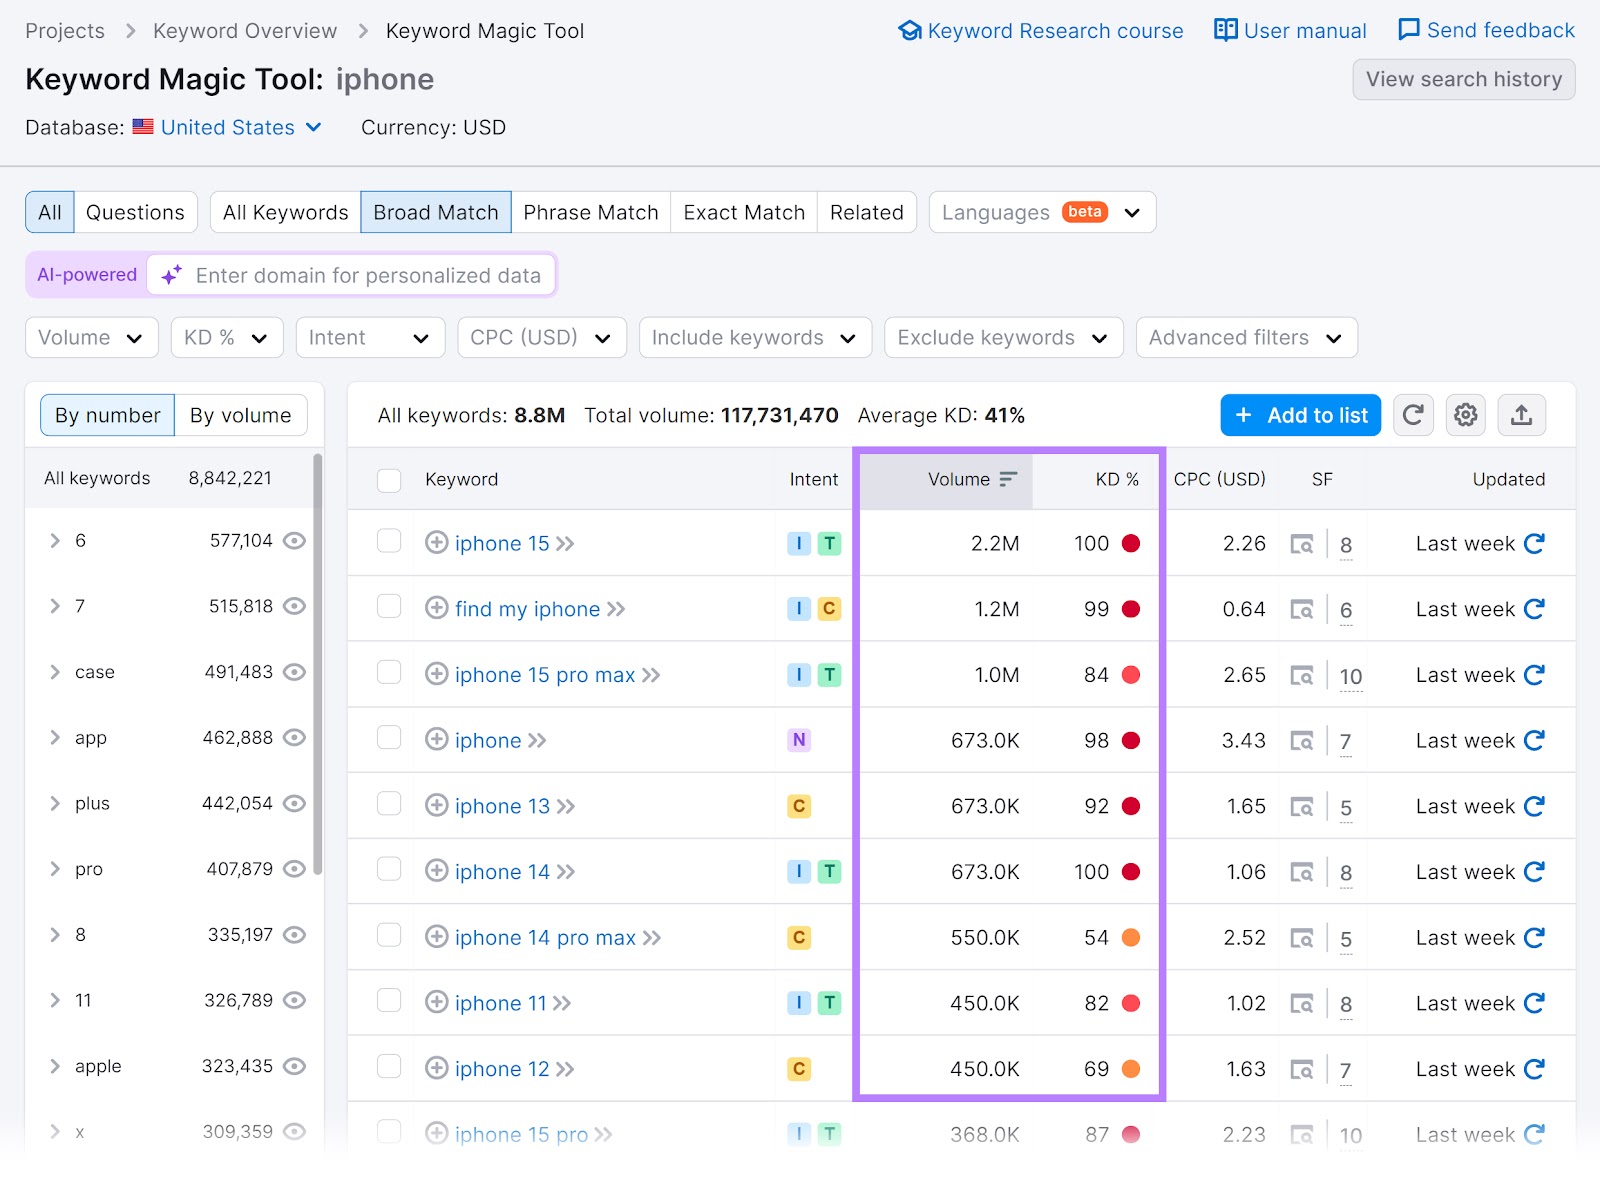Click the red KD difficulty dot for iphone

pyautogui.click(x=1131, y=740)
